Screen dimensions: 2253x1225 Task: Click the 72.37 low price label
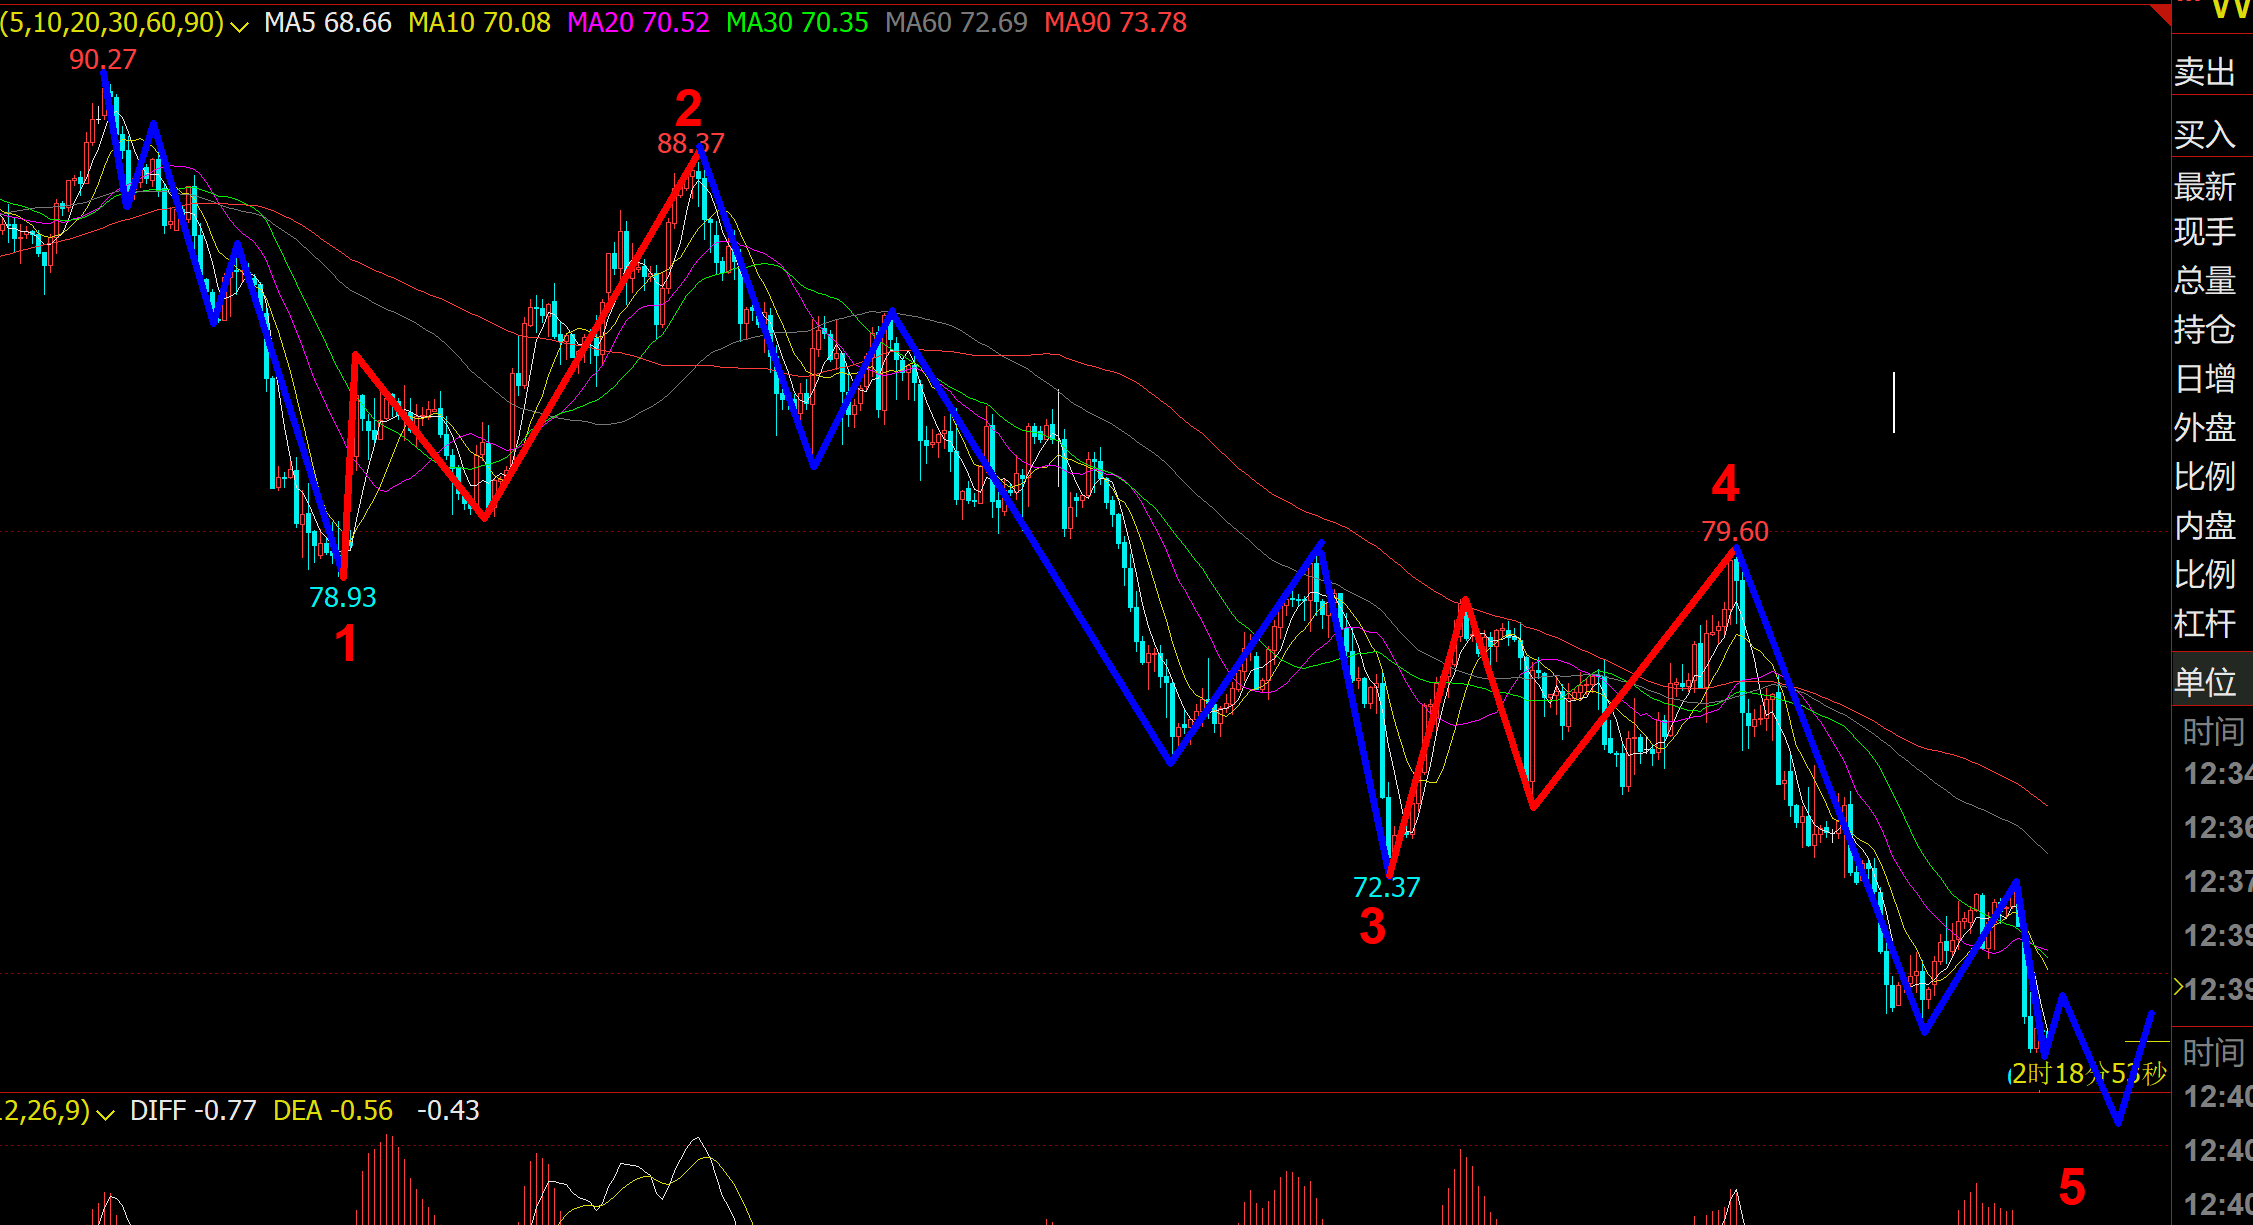1386,888
